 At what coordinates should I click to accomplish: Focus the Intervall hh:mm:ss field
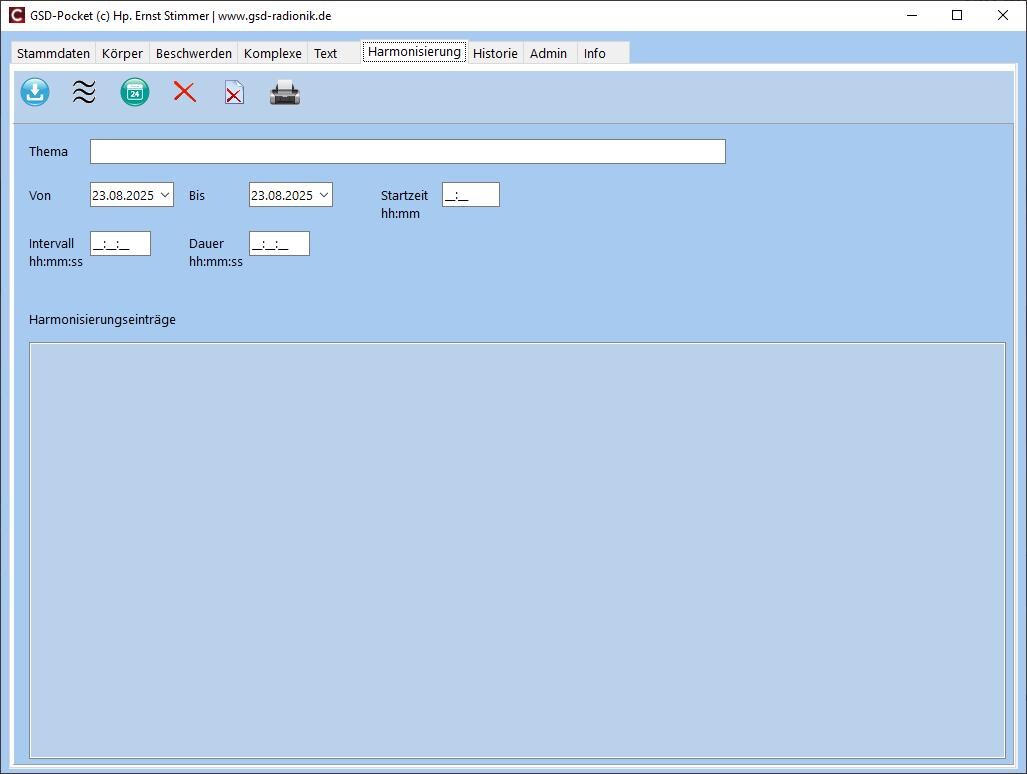click(x=121, y=244)
